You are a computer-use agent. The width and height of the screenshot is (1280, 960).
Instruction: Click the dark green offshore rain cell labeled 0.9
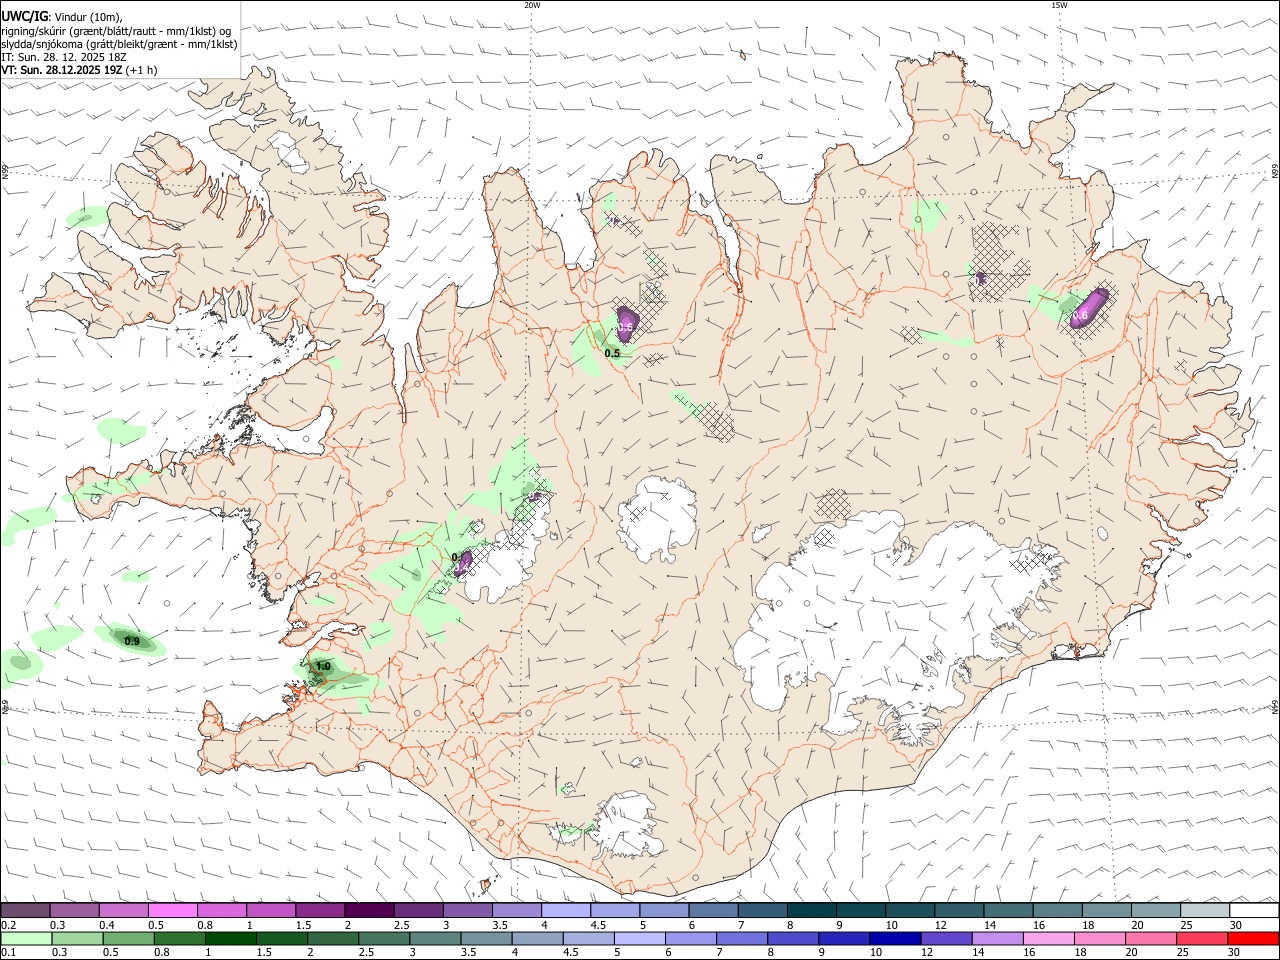pos(131,640)
